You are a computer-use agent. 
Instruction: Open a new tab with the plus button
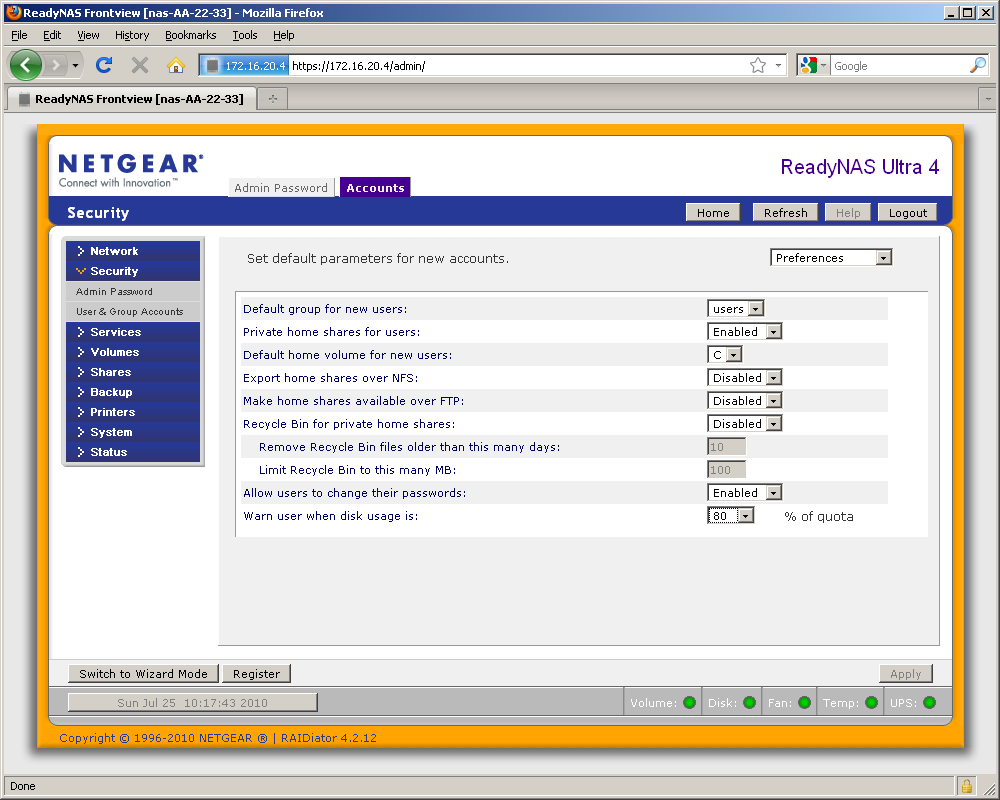pyautogui.click(x=273, y=98)
